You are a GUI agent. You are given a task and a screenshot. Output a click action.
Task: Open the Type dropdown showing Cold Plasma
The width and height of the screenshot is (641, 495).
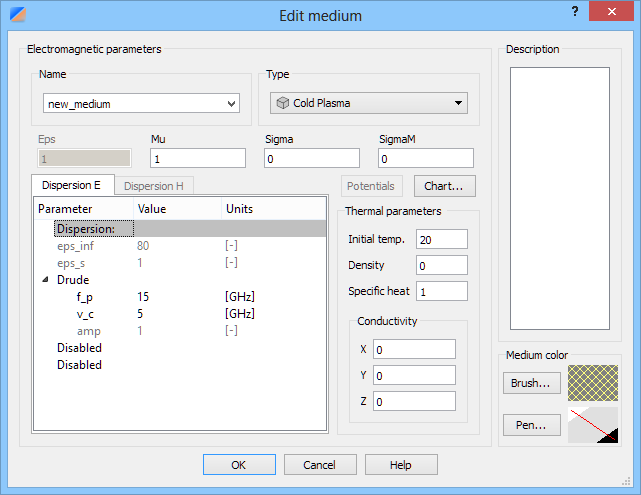369,103
